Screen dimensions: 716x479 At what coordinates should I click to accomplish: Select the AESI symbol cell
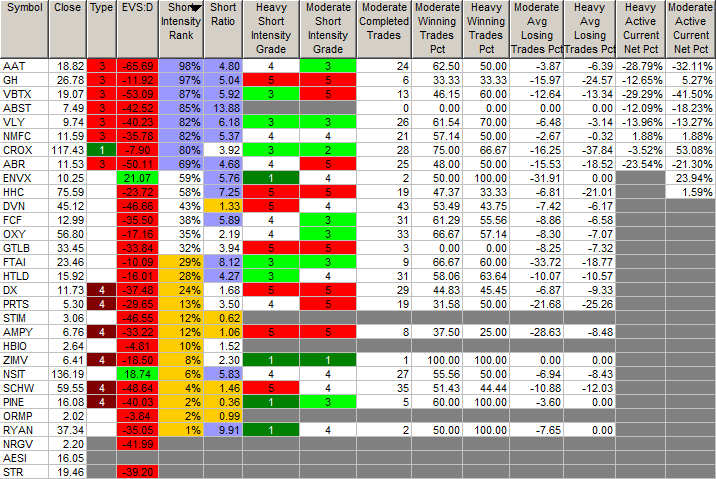(x=24, y=458)
